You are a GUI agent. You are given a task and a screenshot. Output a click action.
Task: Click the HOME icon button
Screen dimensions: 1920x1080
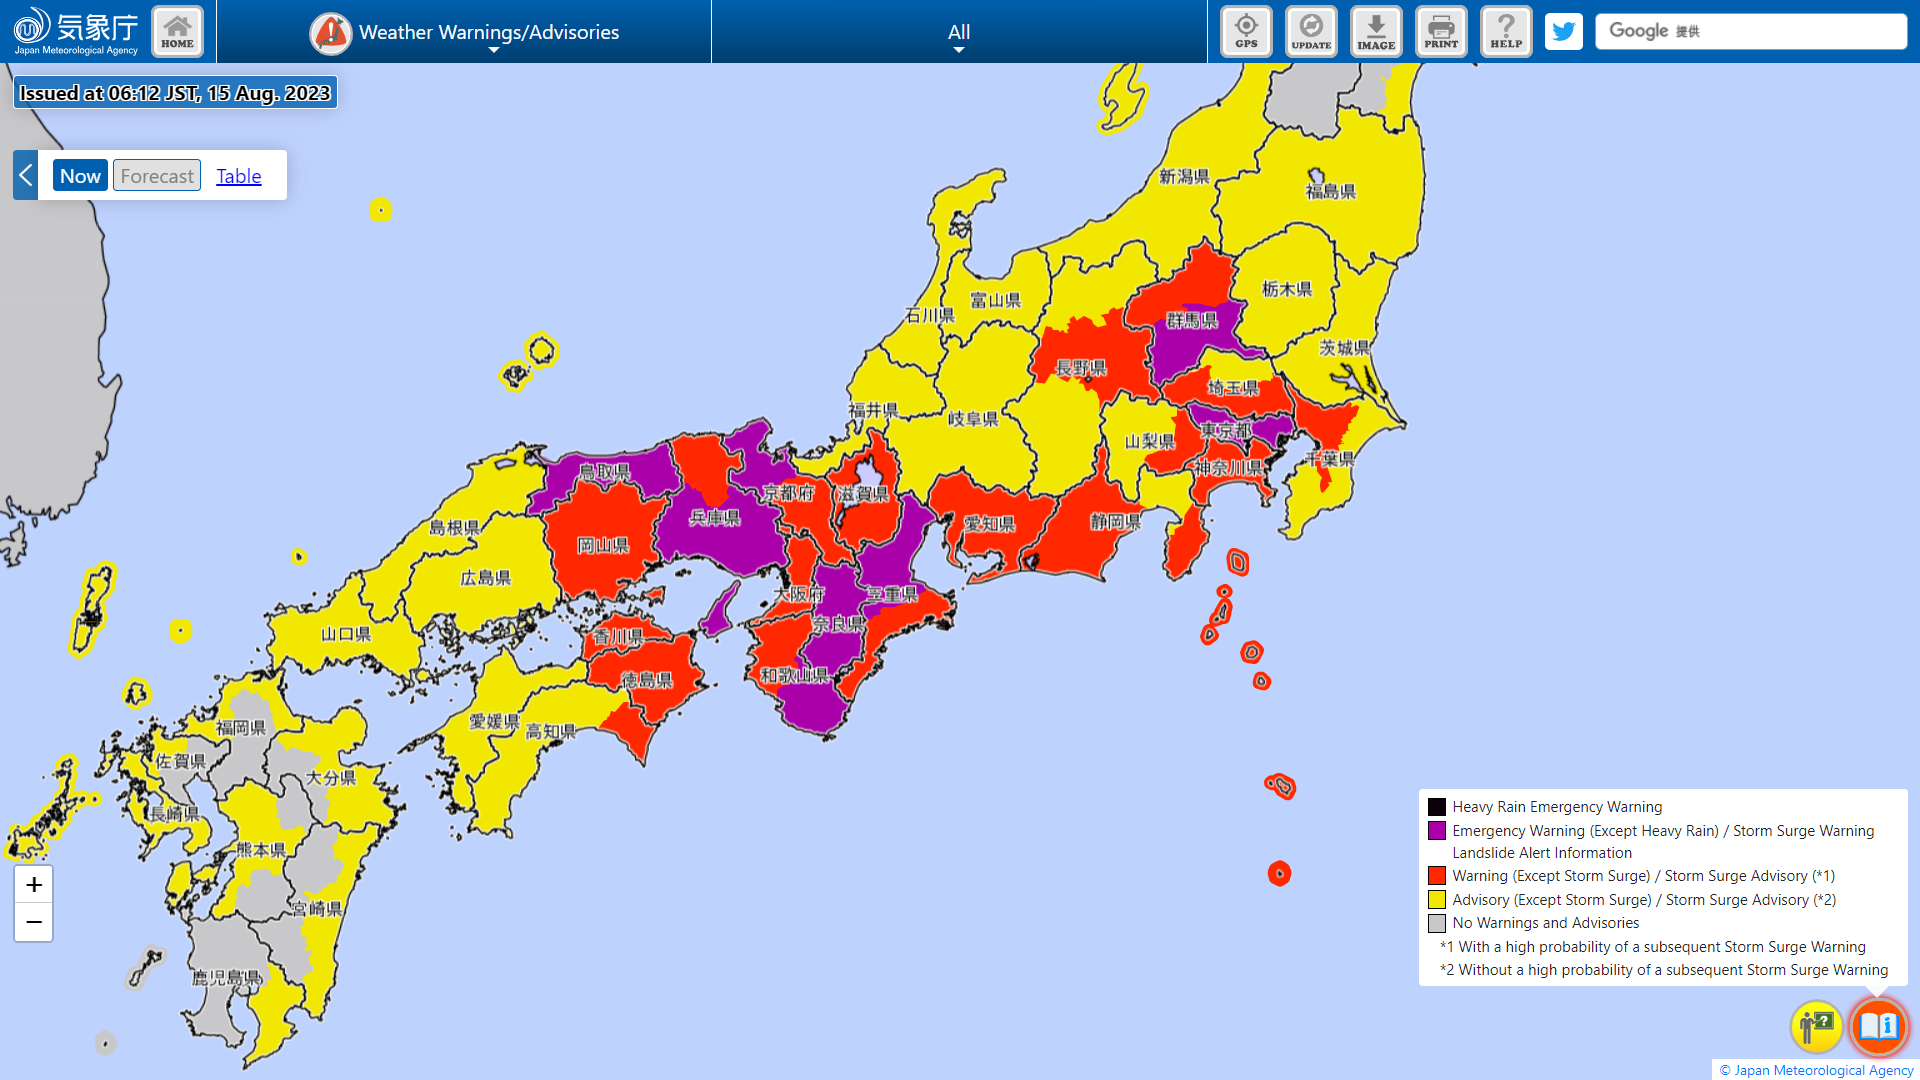(177, 31)
